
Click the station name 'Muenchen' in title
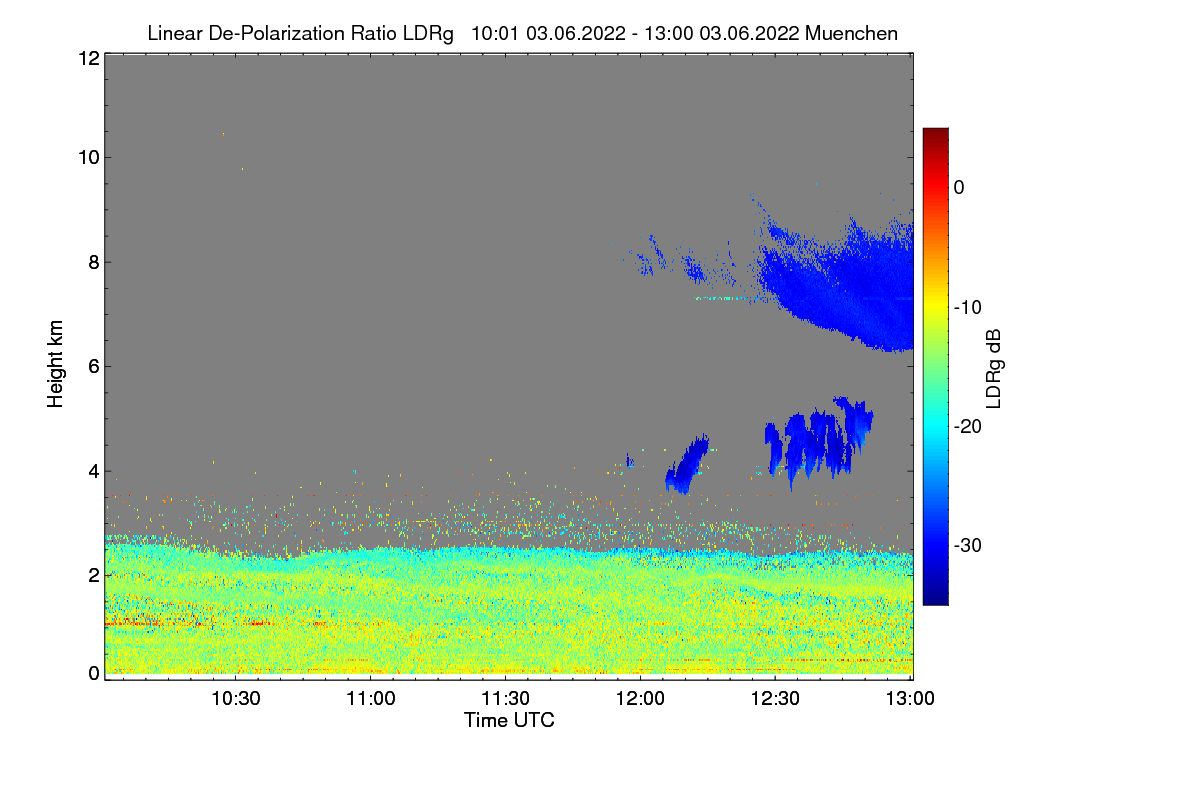[851, 33]
